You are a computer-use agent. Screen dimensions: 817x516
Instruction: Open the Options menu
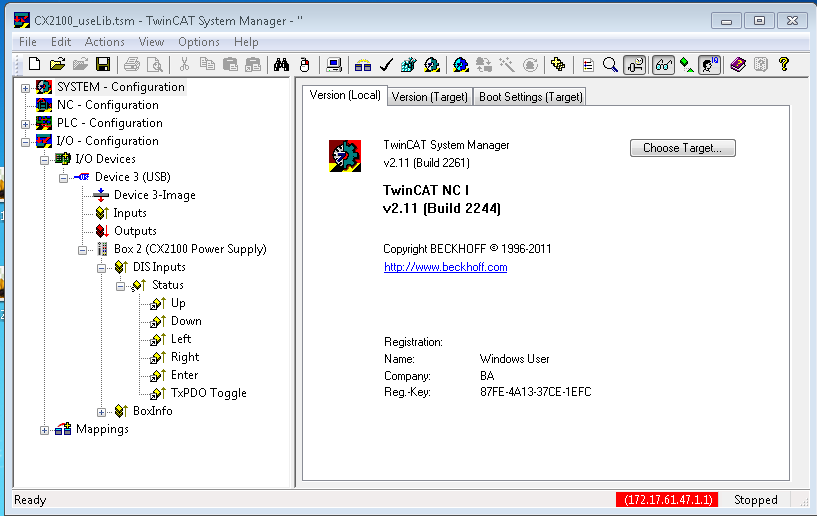199,42
